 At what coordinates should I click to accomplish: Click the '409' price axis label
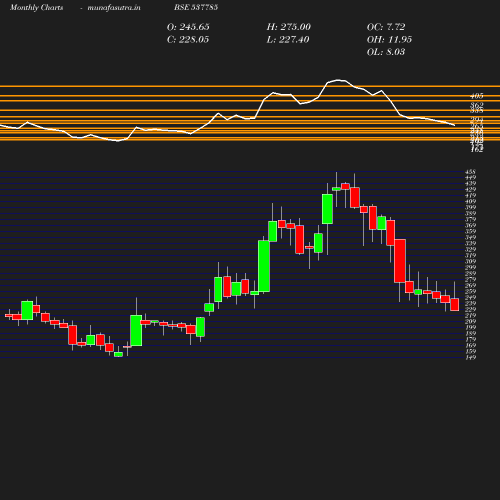tap(470, 202)
